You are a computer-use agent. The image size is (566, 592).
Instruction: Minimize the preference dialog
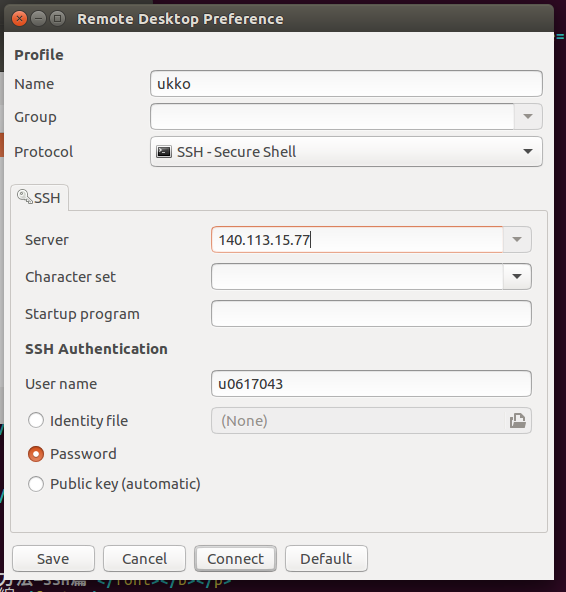tap(39, 18)
